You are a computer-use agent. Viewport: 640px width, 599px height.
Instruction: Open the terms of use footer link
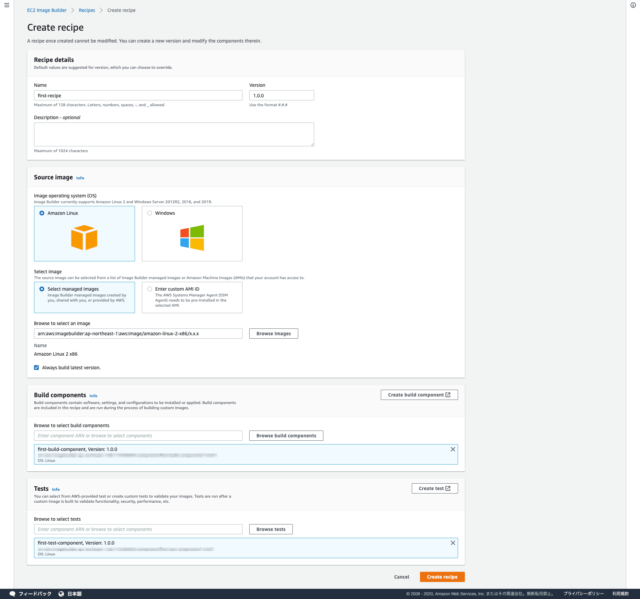click(x=620, y=594)
